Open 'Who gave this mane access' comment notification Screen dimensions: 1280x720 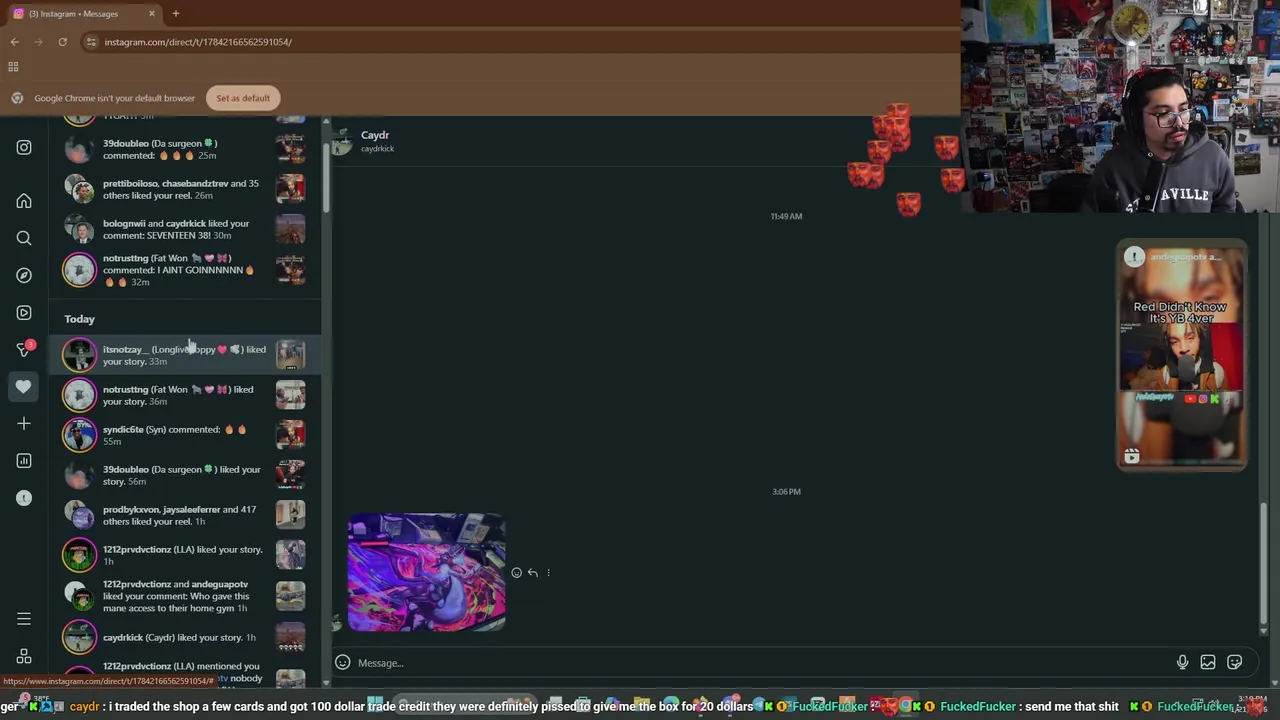pos(185,596)
